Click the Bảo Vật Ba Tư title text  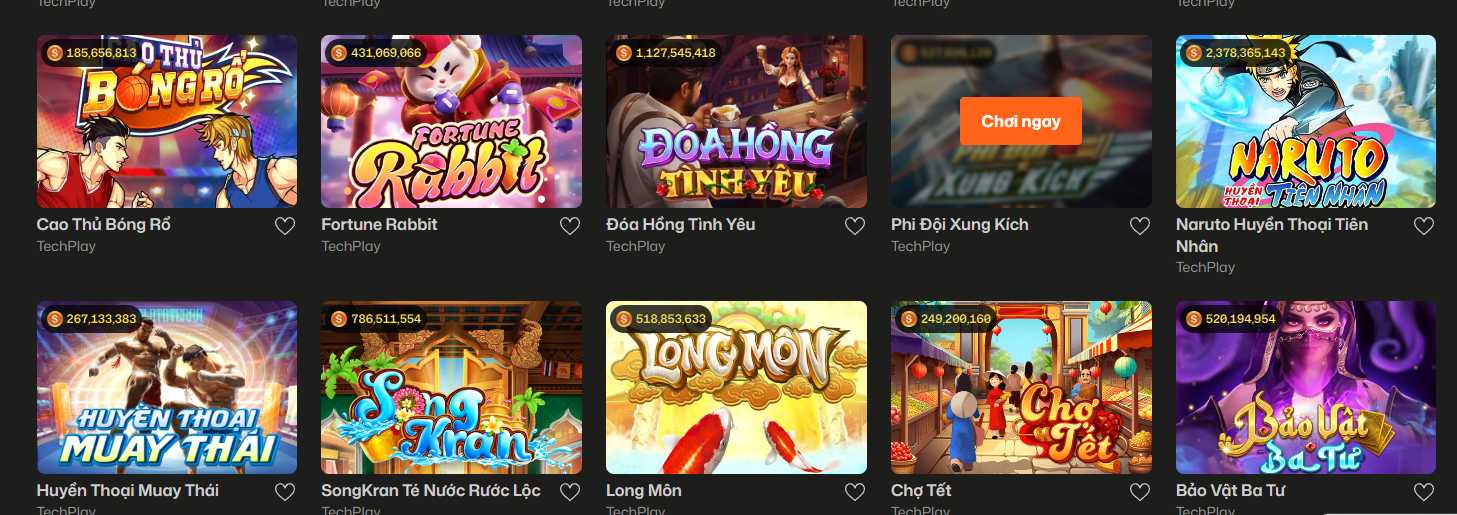[x=1231, y=490]
